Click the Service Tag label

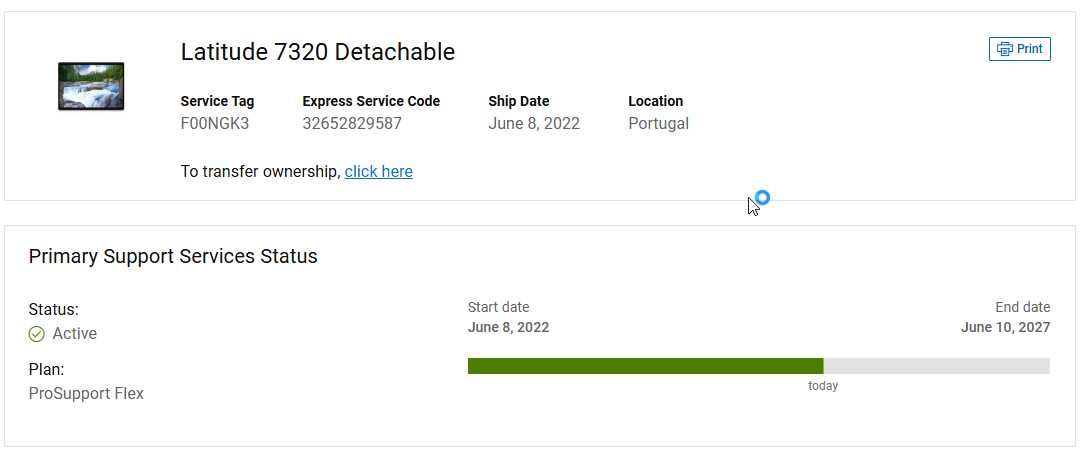[217, 101]
